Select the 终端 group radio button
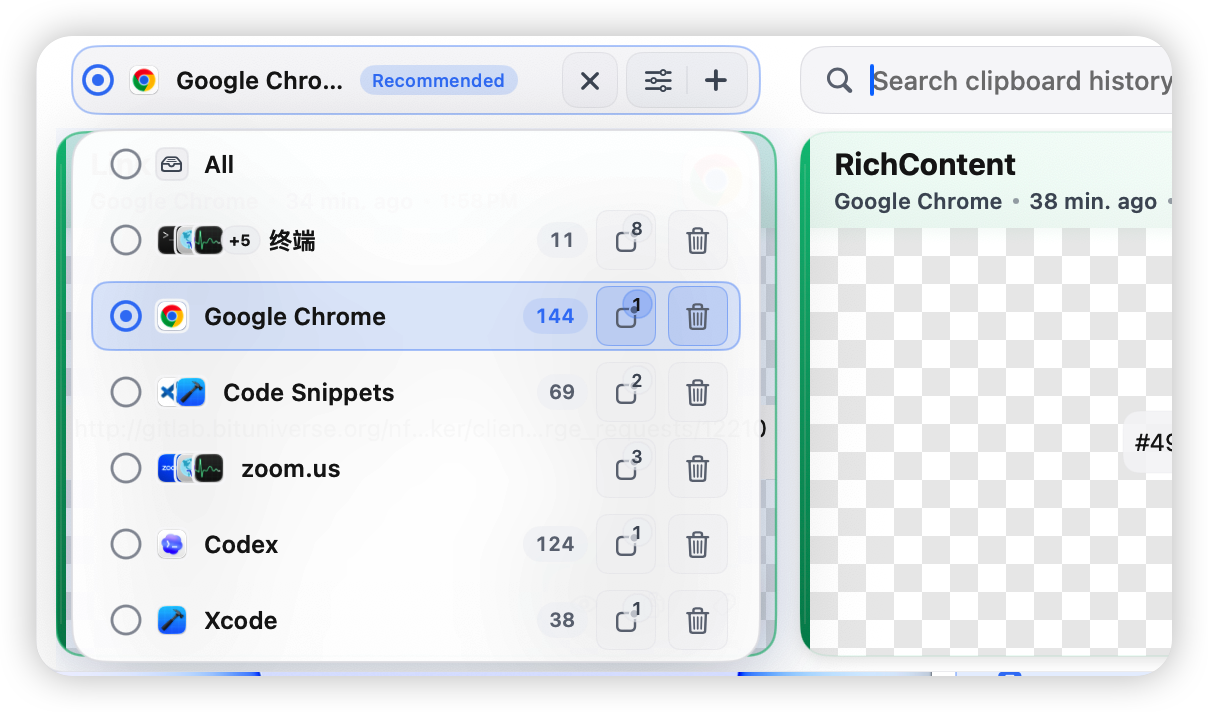Image resolution: width=1208 pixels, height=712 pixels. (x=125, y=240)
